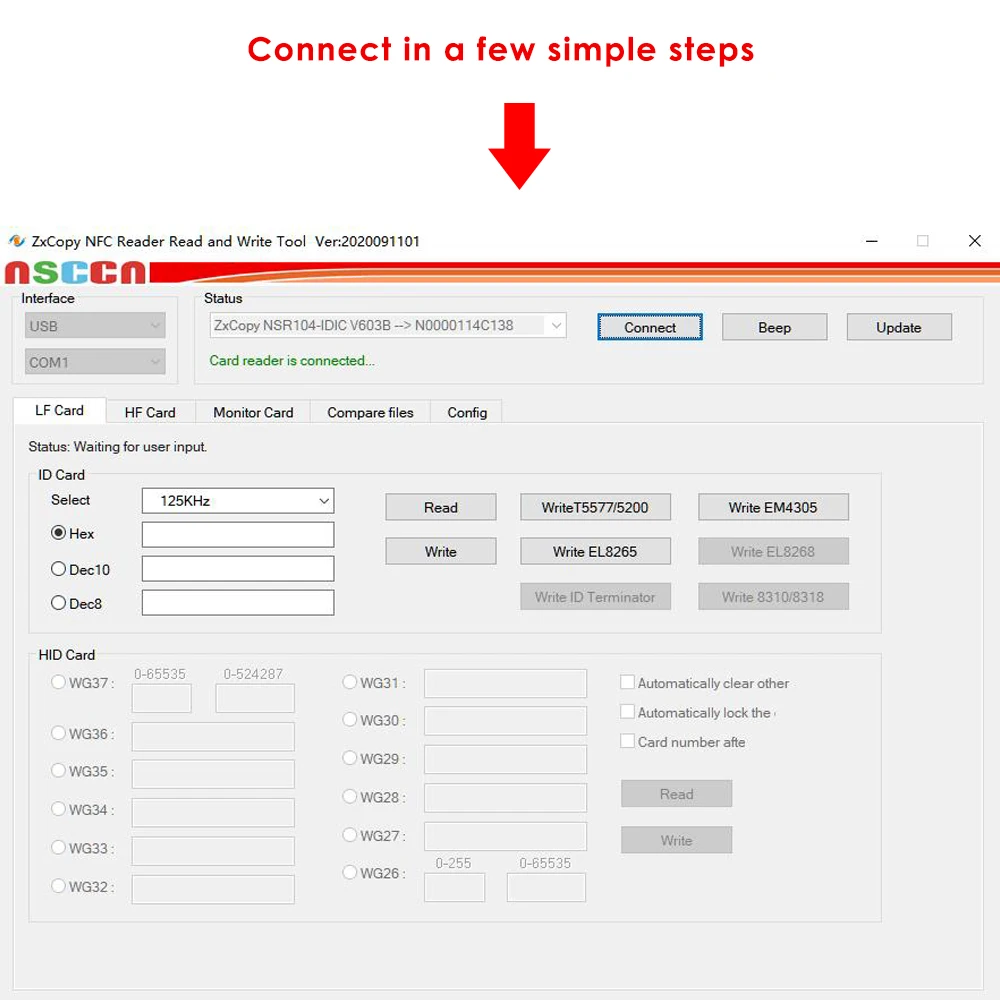Click the WriteT5577/5200 button
1000x1000 pixels.
click(x=595, y=507)
